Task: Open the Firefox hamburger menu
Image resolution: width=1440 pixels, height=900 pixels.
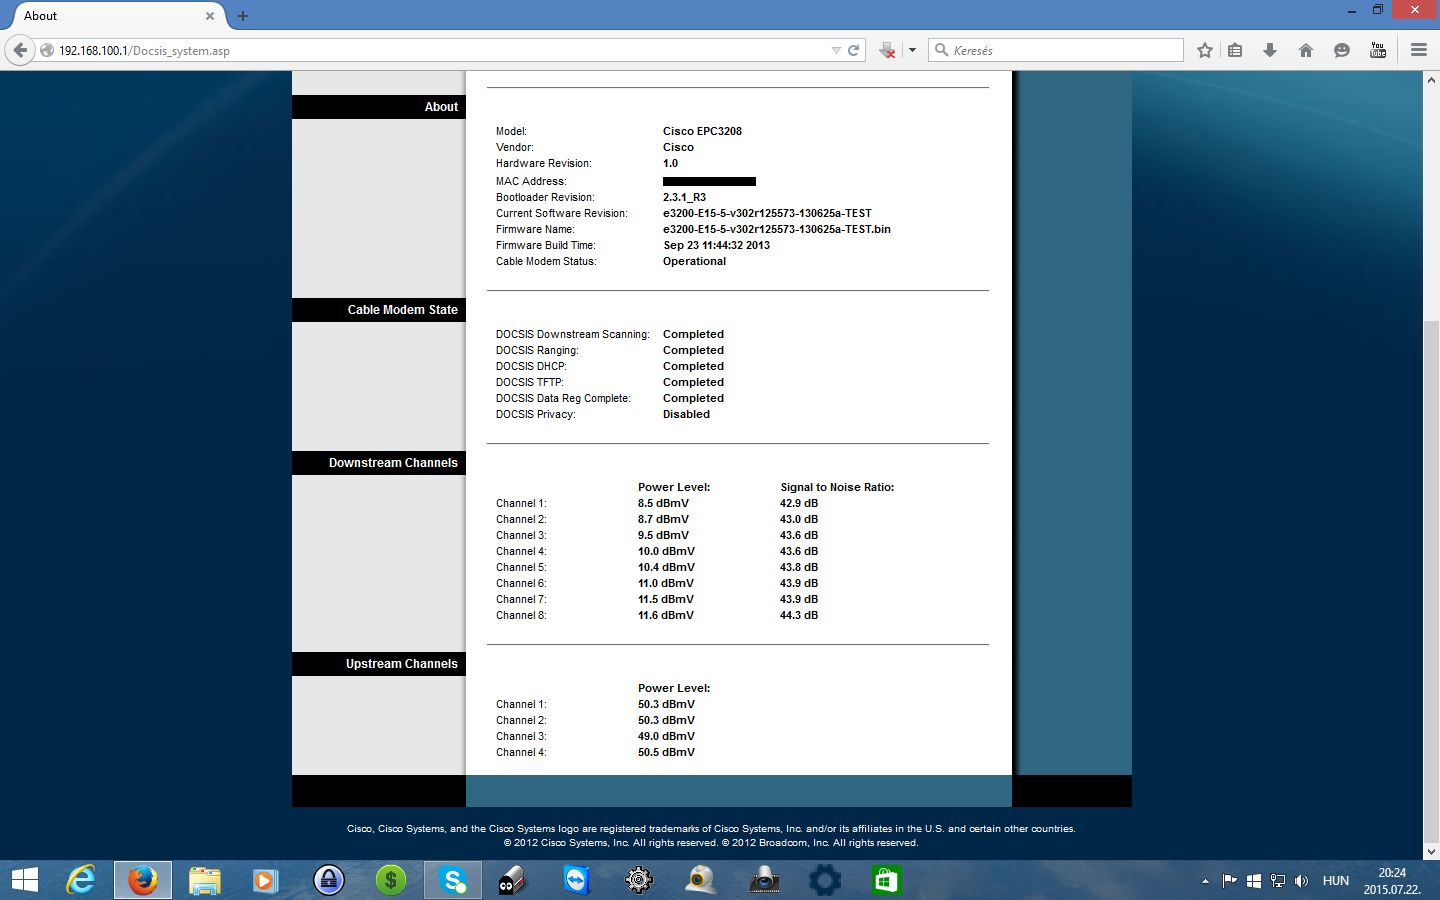Action: point(1419,50)
